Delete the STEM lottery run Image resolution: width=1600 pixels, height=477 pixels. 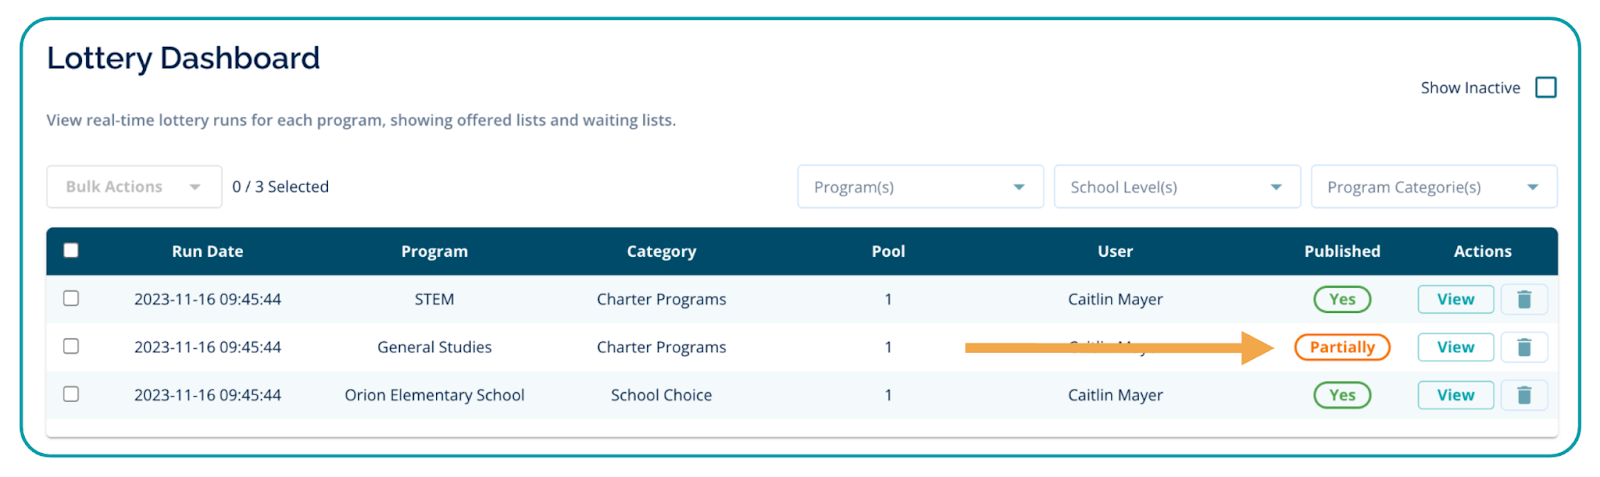1524,299
